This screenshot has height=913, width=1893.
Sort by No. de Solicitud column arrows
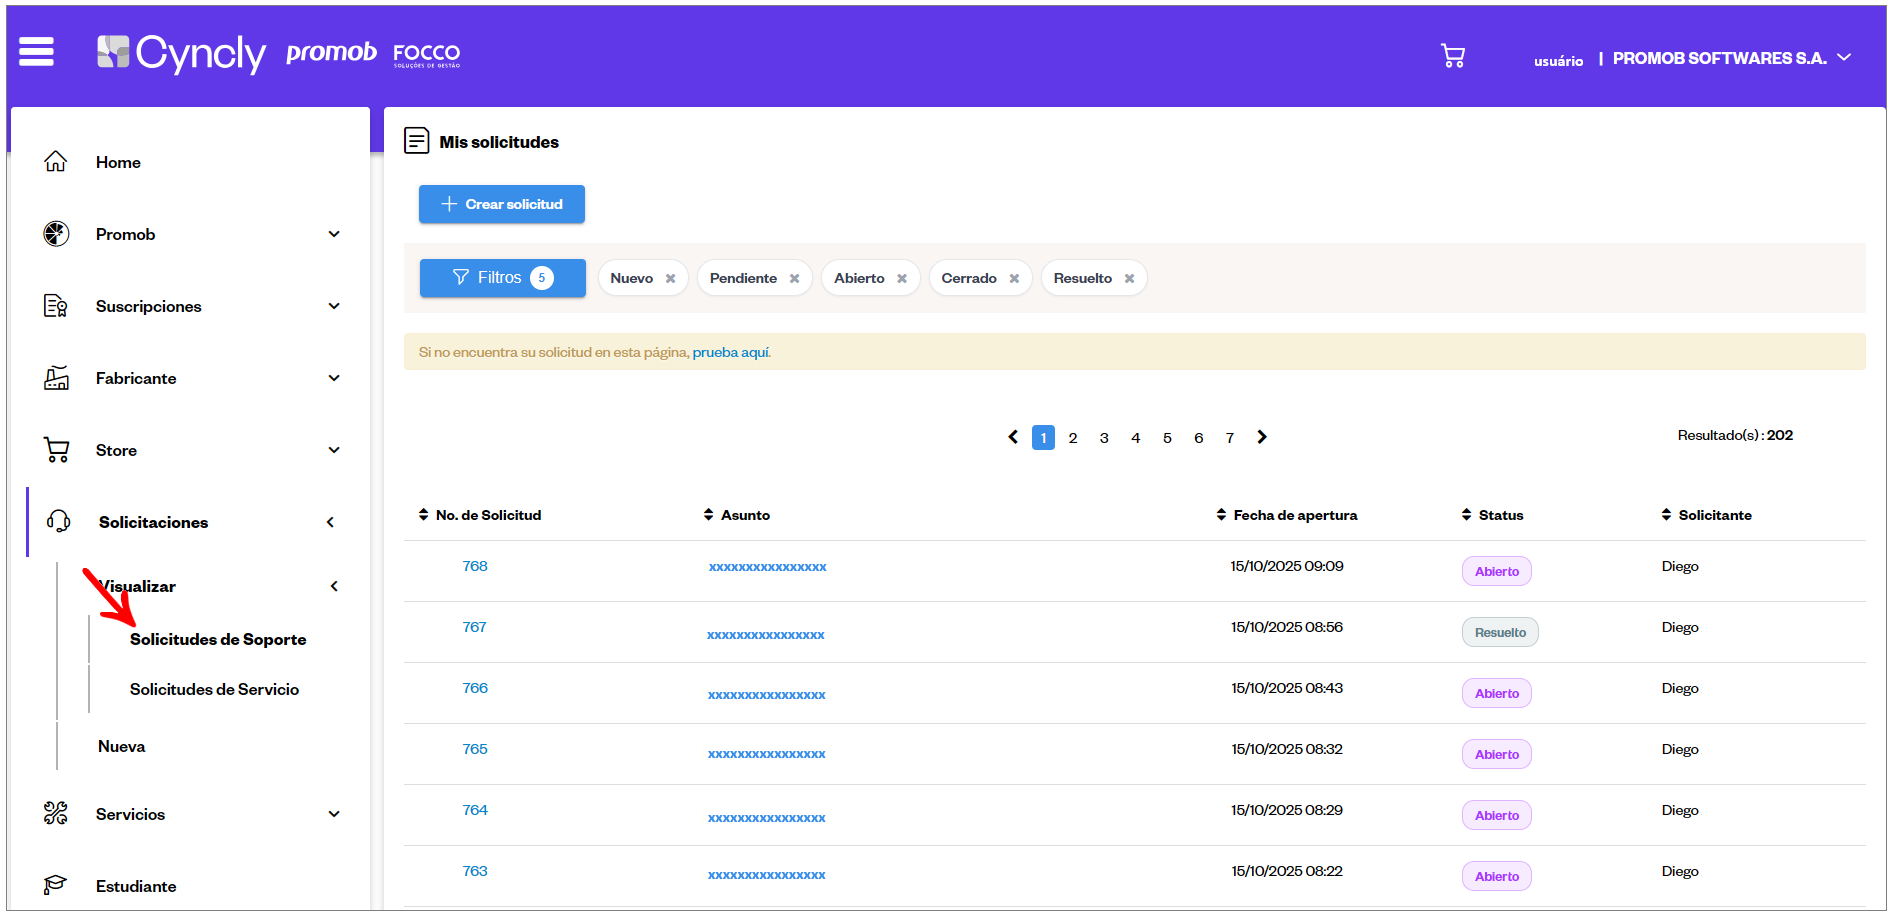pos(423,515)
